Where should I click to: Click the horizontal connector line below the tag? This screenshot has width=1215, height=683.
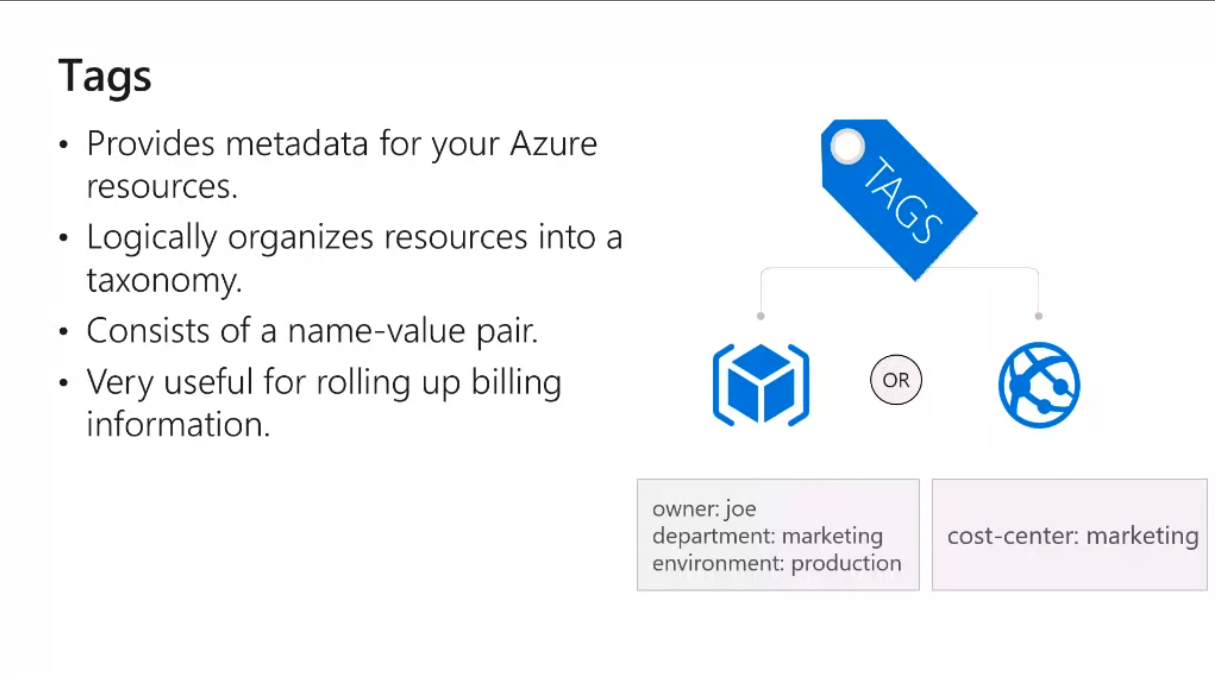pos(820,268)
